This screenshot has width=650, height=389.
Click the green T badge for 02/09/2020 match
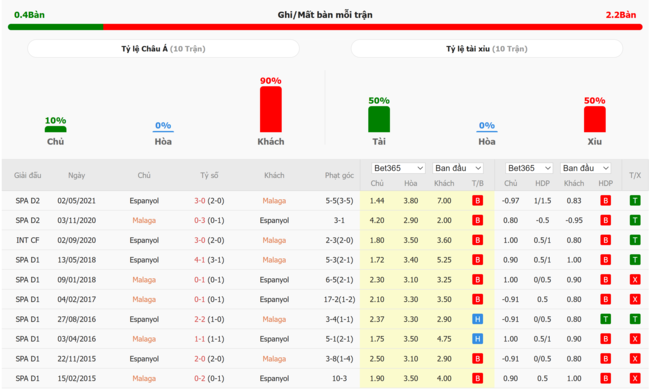click(x=635, y=240)
